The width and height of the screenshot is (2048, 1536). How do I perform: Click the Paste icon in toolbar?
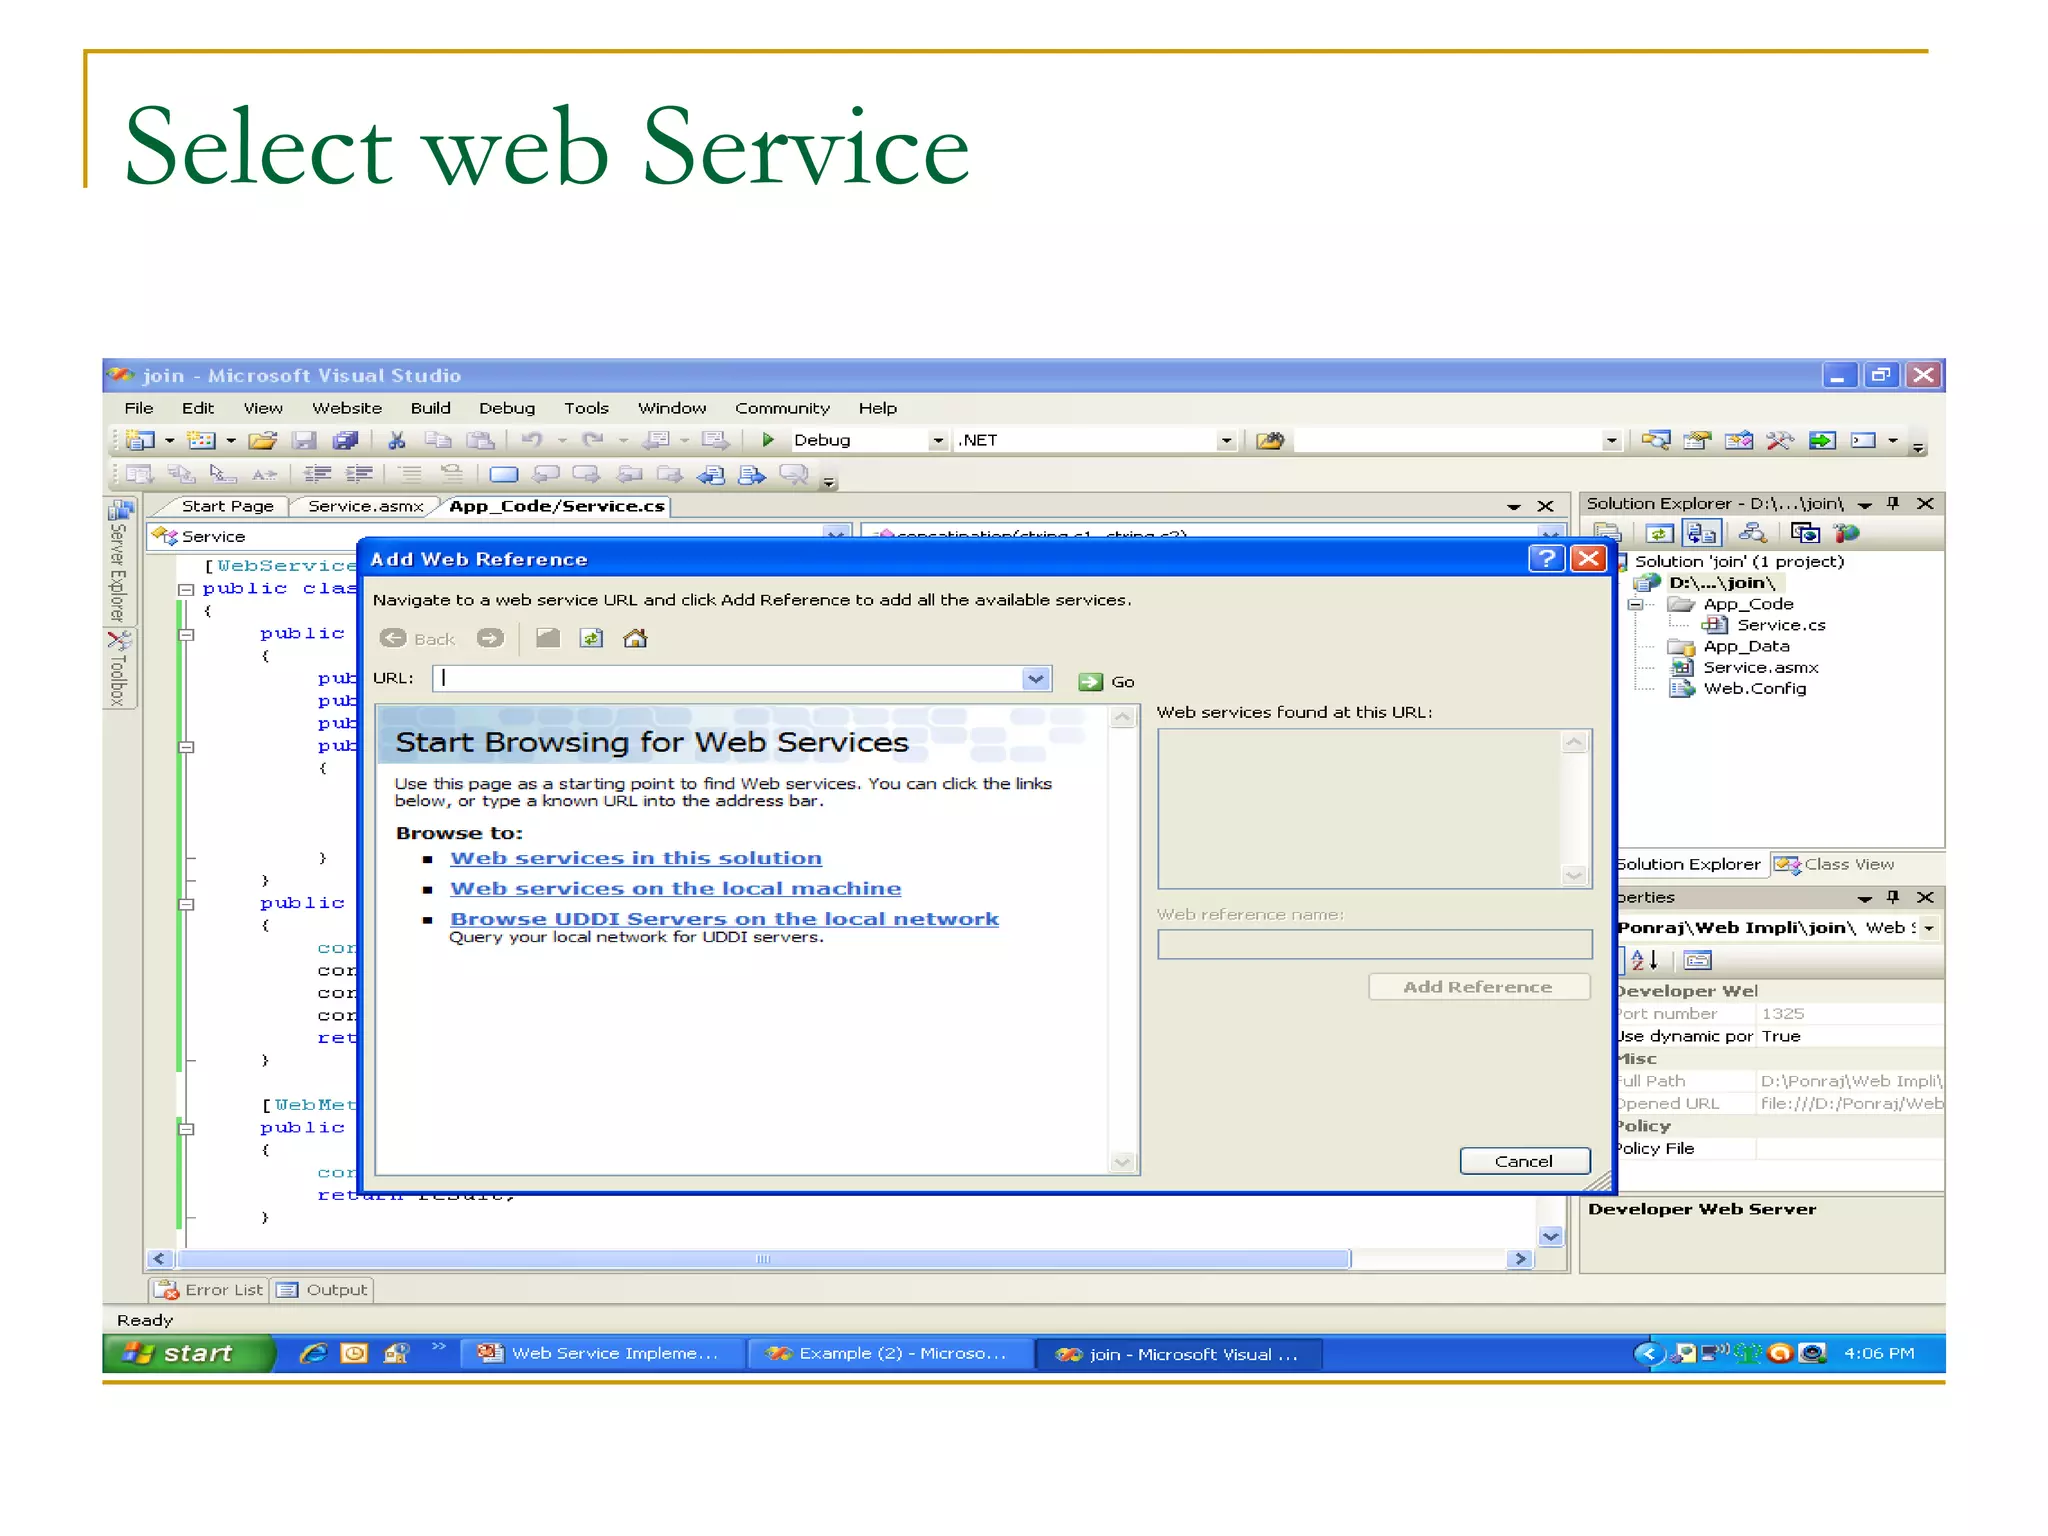481,440
